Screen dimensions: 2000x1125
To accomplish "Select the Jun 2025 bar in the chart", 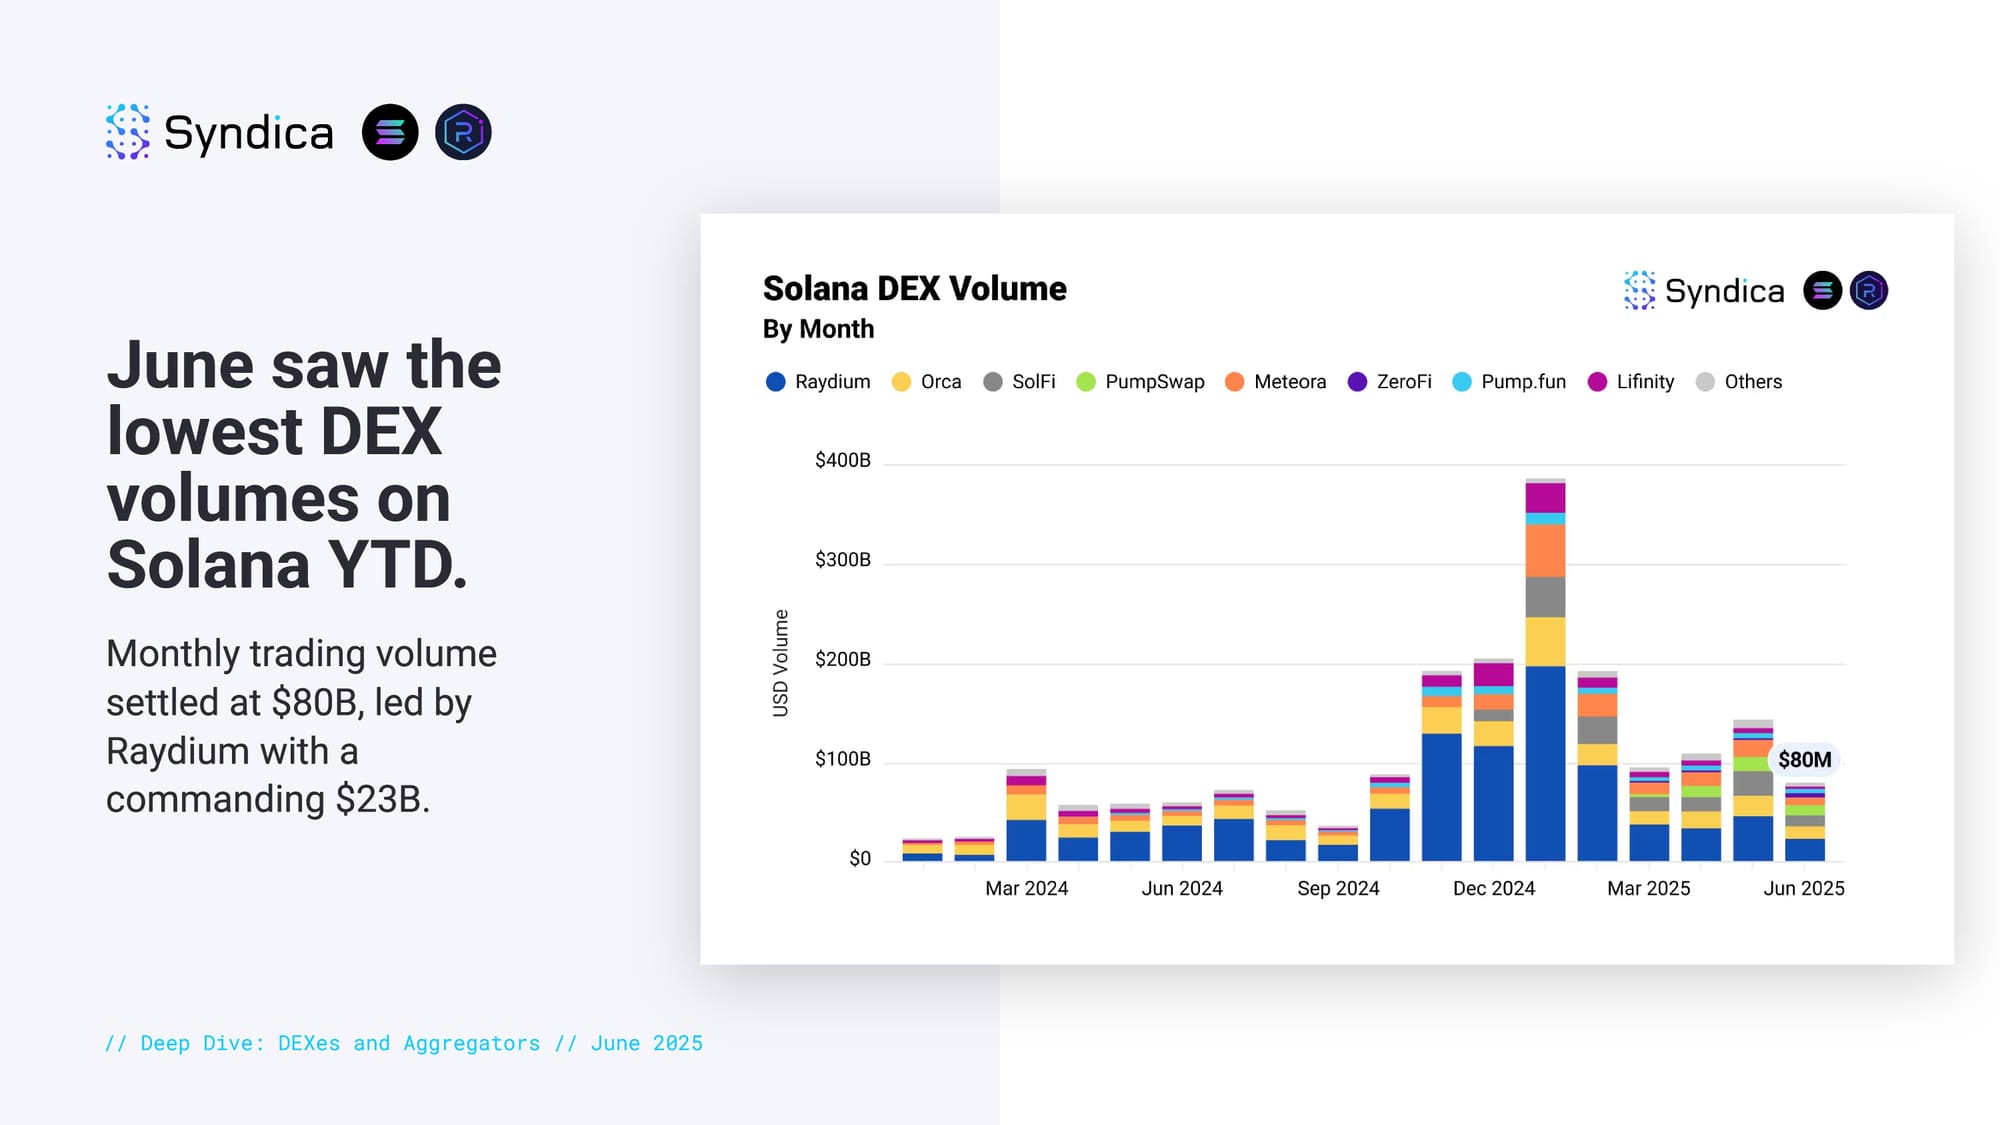I will 1805,822.
